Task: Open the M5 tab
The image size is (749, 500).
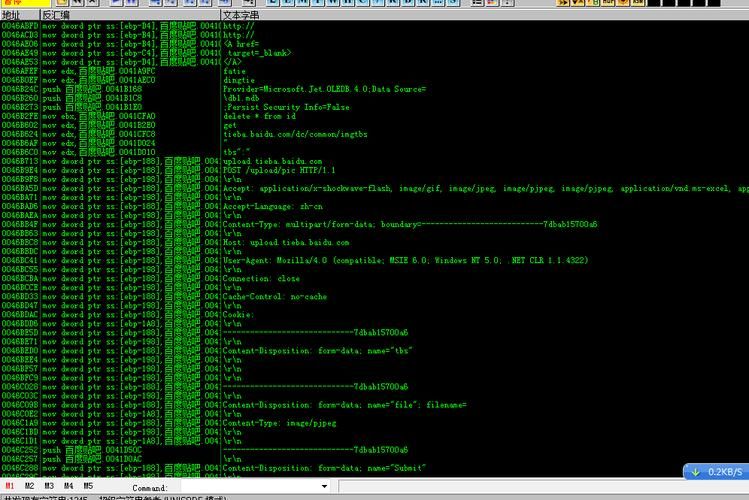Action: [x=88, y=486]
